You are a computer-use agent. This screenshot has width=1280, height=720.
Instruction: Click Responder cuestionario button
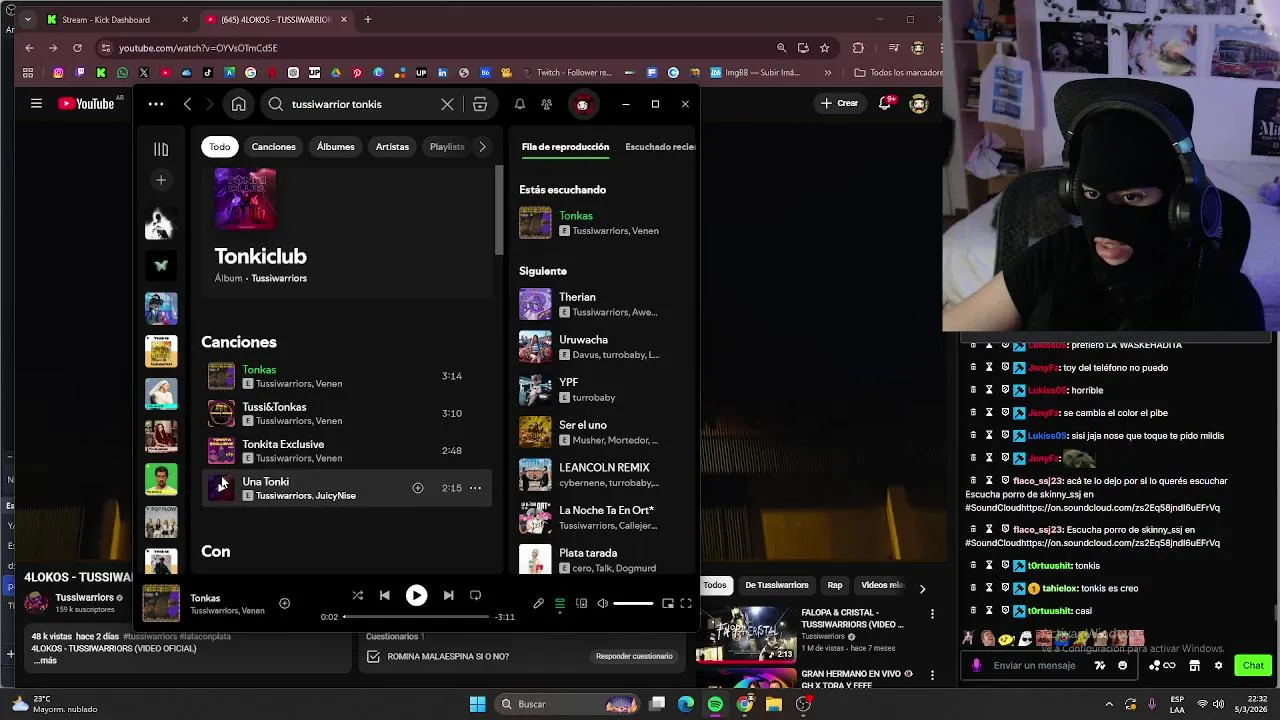(634, 656)
